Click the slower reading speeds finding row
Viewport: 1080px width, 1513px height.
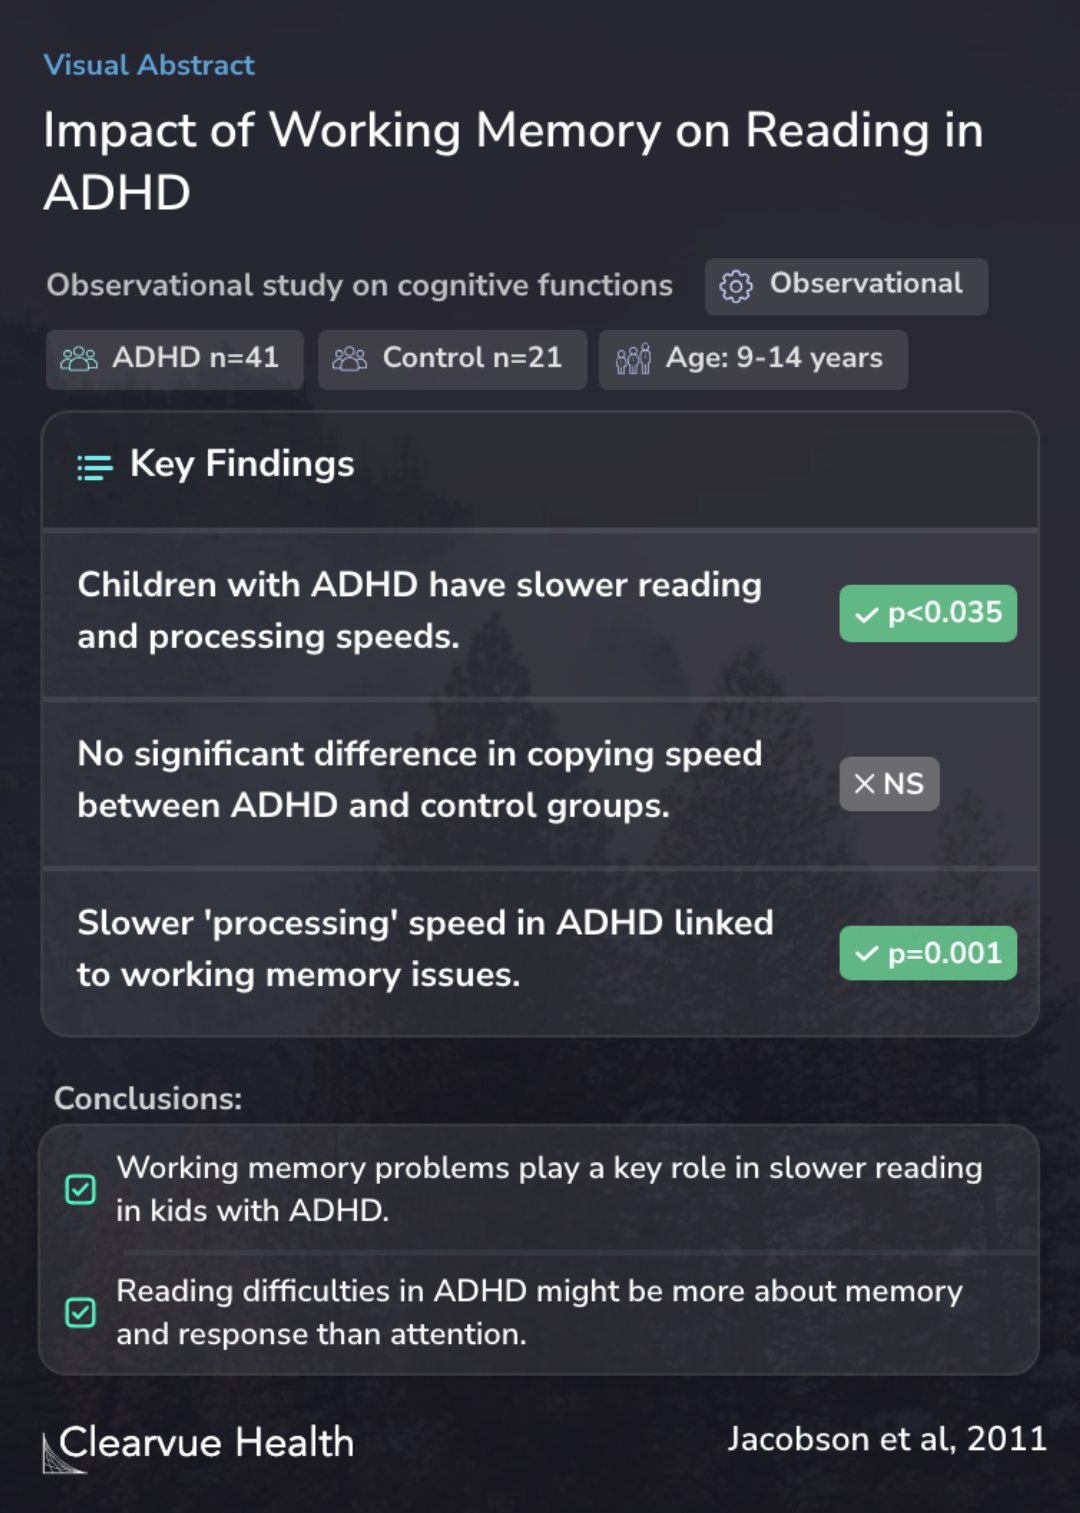540,613
